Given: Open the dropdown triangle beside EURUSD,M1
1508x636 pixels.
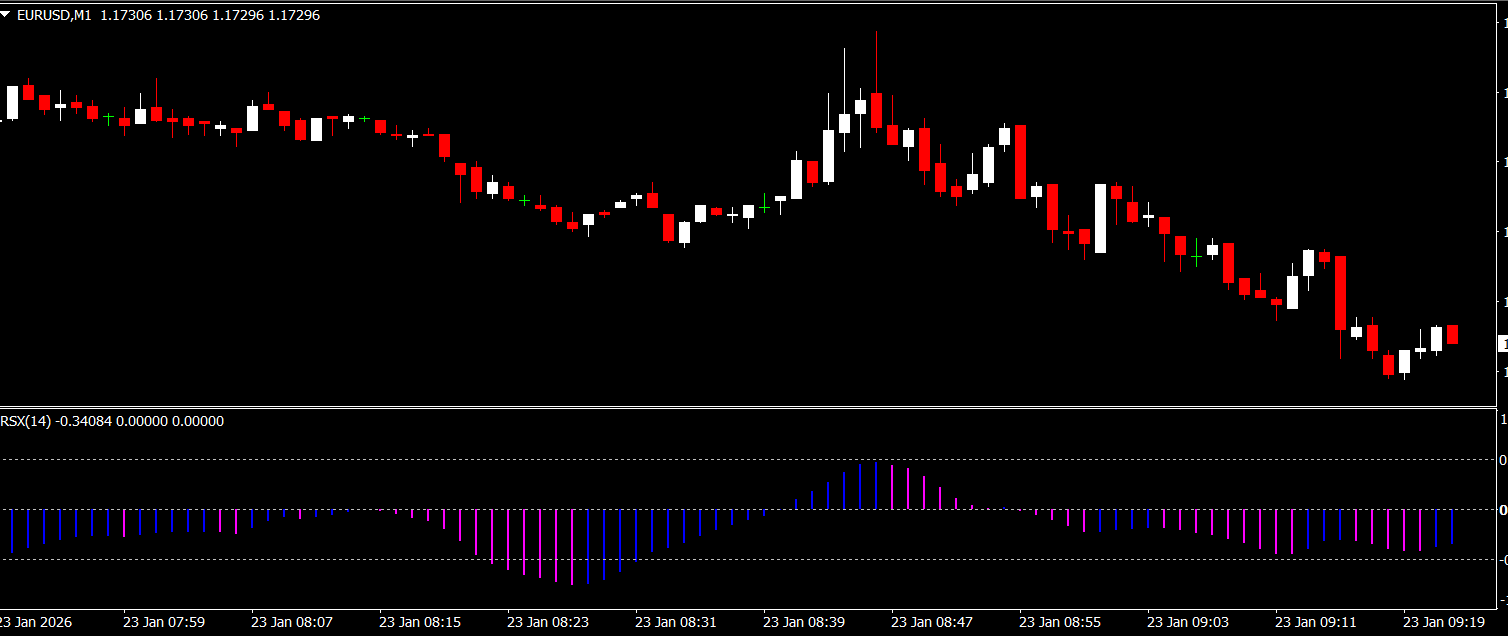Looking at the screenshot, I should (7, 16).
